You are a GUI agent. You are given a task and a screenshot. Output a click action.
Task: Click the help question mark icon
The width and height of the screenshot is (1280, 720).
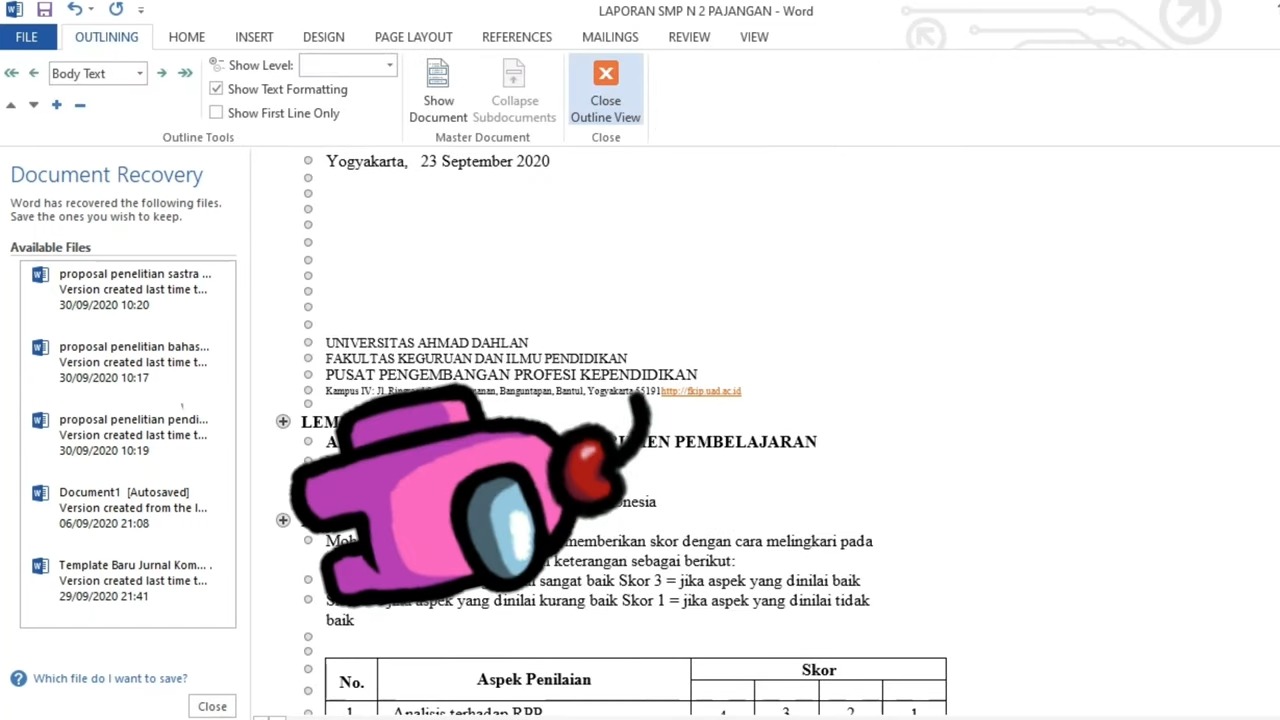(x=18, y=678)
